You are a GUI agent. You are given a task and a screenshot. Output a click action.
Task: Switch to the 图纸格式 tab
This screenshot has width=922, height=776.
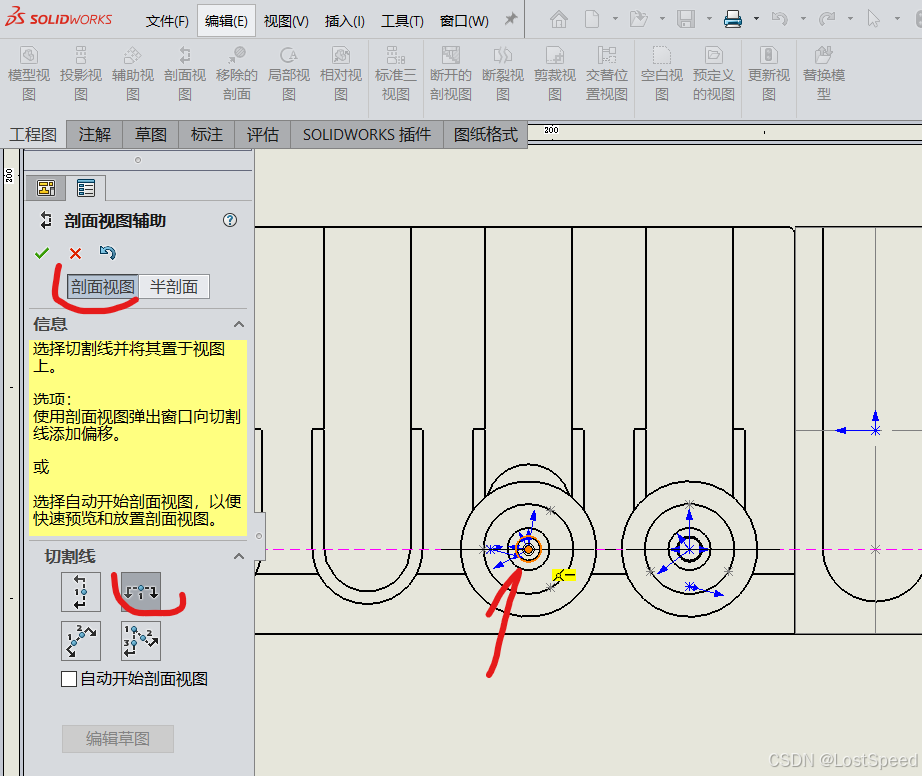pyautogui.click(x=486, y=135)
